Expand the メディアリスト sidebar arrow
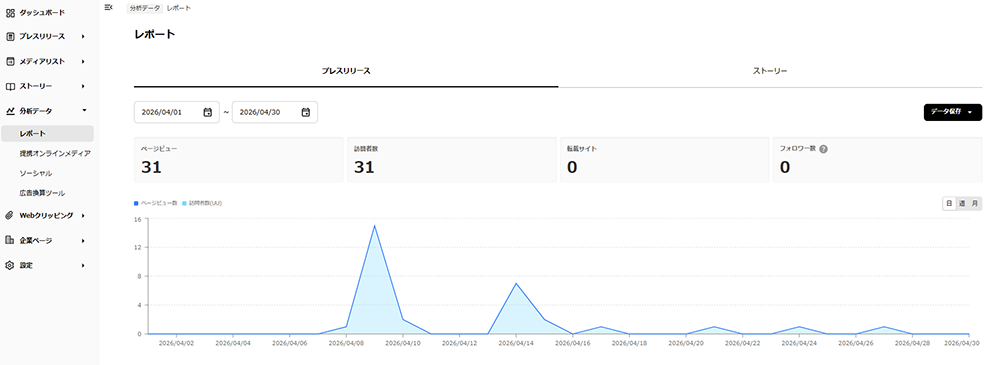The width and height of the screenshot is (1000, 365). (x=84, y=62)
